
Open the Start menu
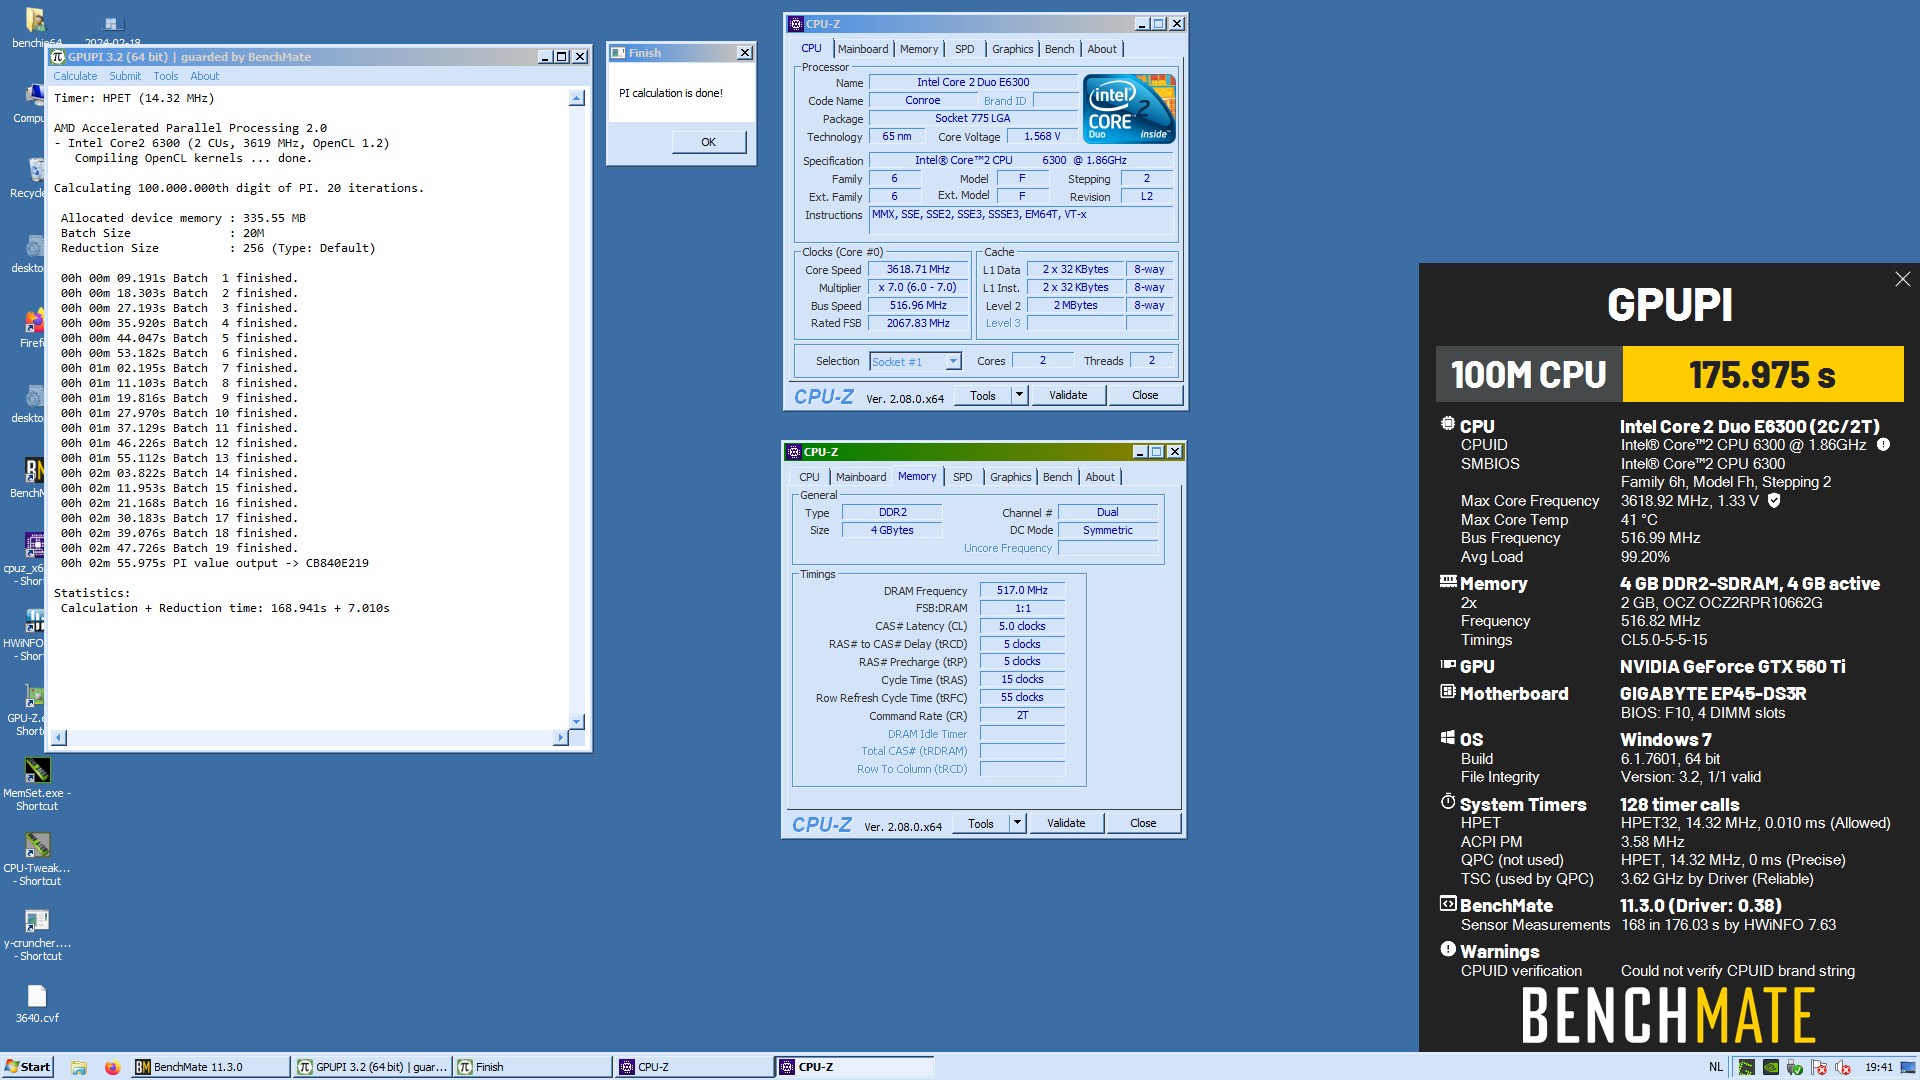(27, 1067)
